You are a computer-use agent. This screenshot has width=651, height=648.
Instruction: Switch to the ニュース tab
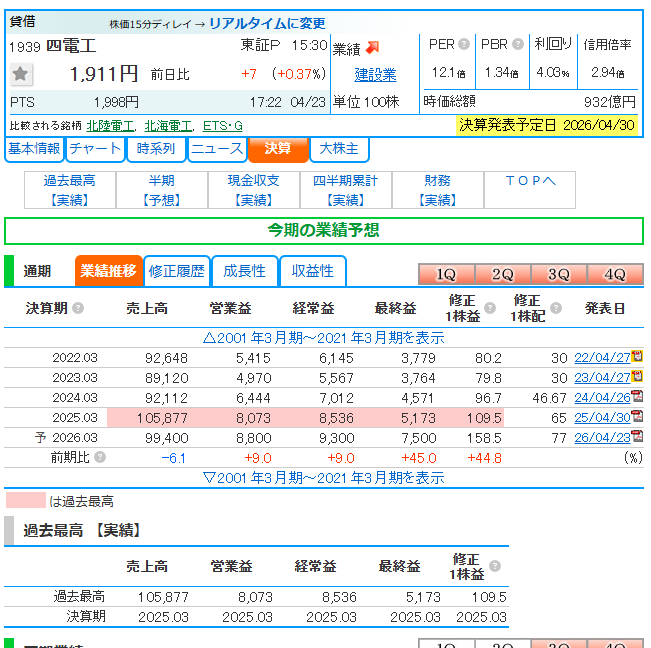click(217, 149)
